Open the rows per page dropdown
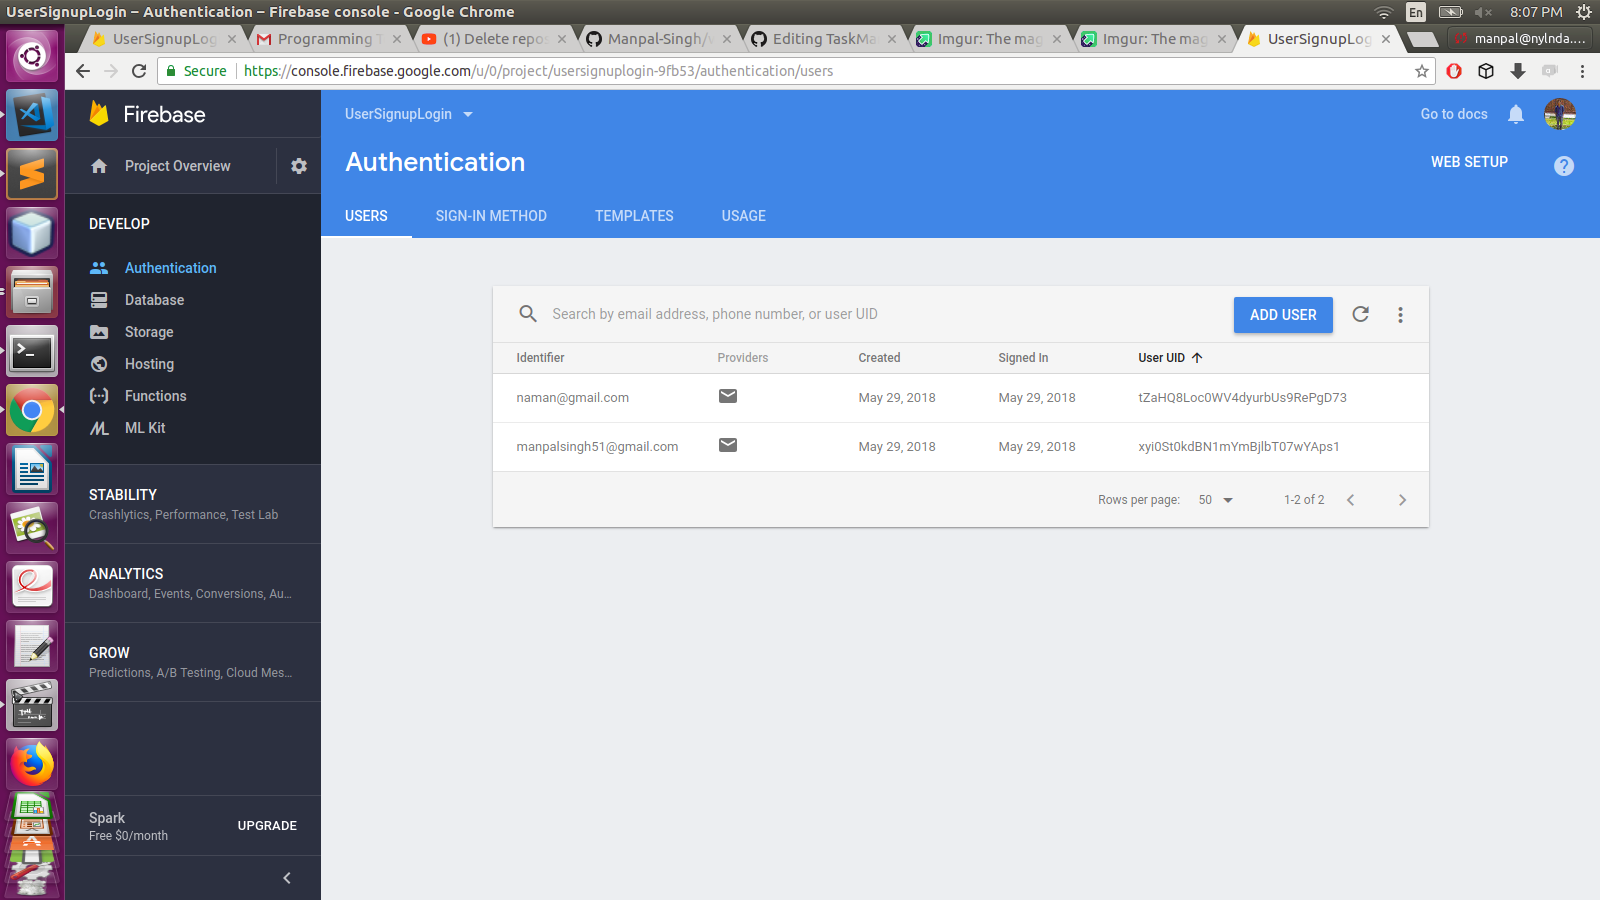The image size is (1600, 900). [x=1216, y=500]
